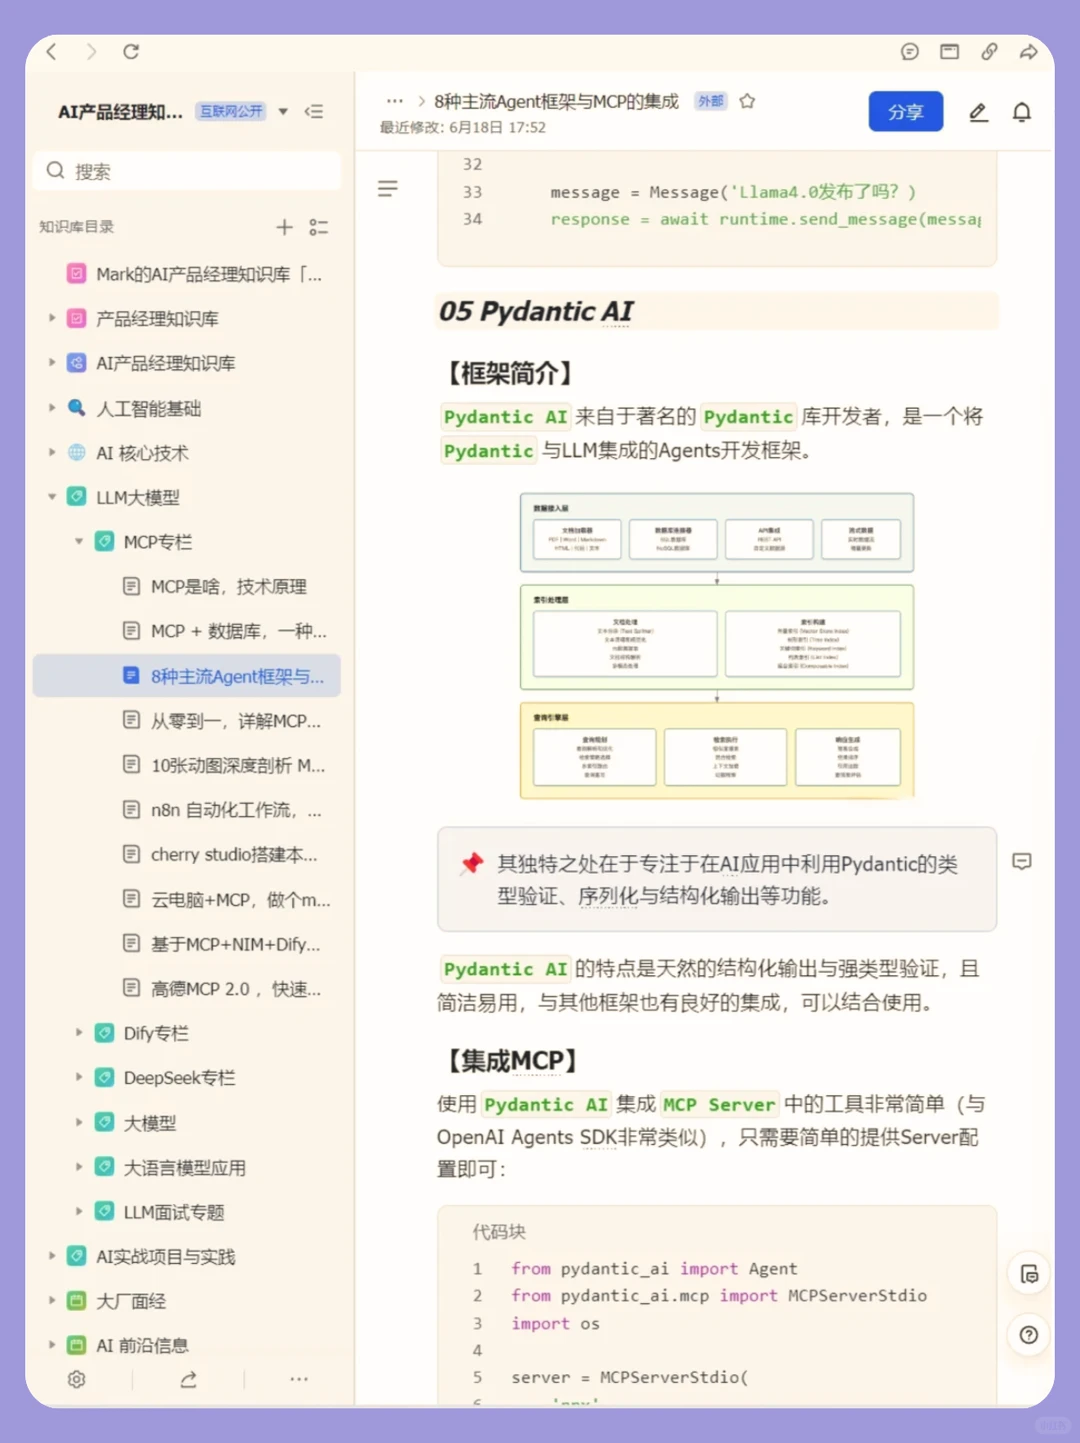Screen dimensions: 1080x1443
Task: Expand 人工智能基础 tree node
Action: pyautogui.click(x=52, y=408)
